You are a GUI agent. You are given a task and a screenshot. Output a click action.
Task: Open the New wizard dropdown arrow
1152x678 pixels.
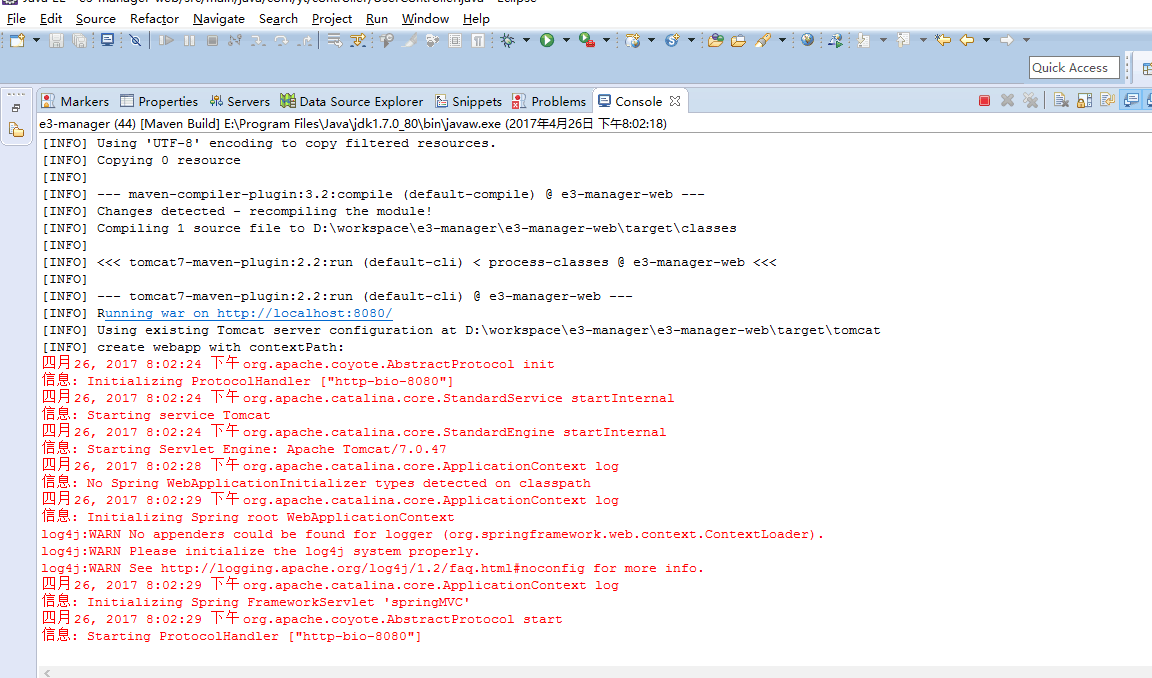click(x=36, y=40)
